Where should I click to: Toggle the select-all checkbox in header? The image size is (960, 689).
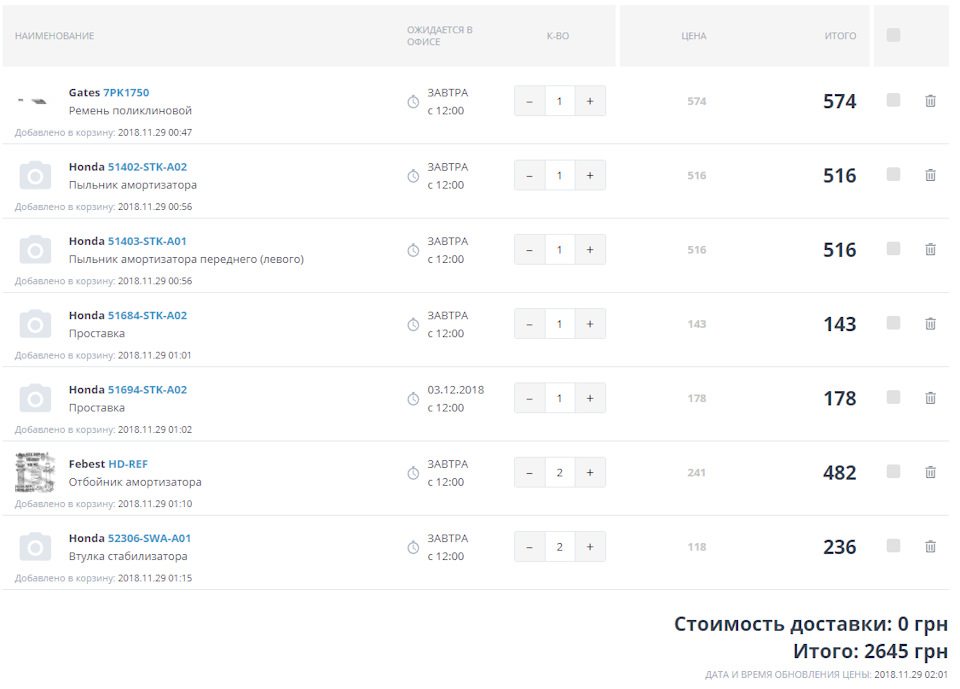893,35
